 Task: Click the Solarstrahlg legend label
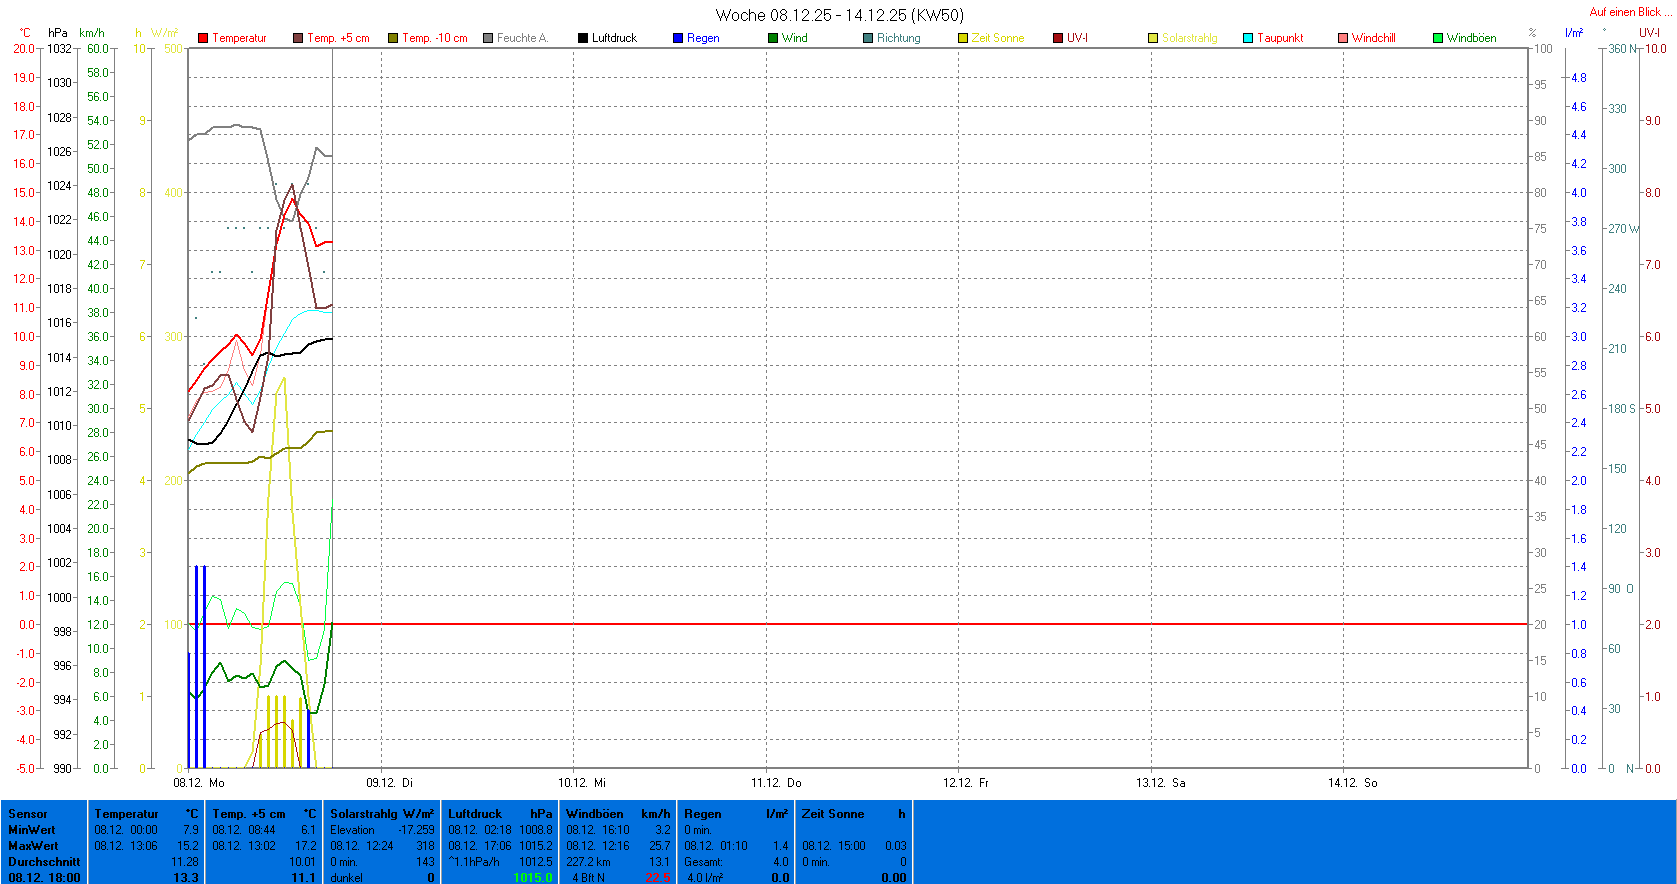point(1189,38)
